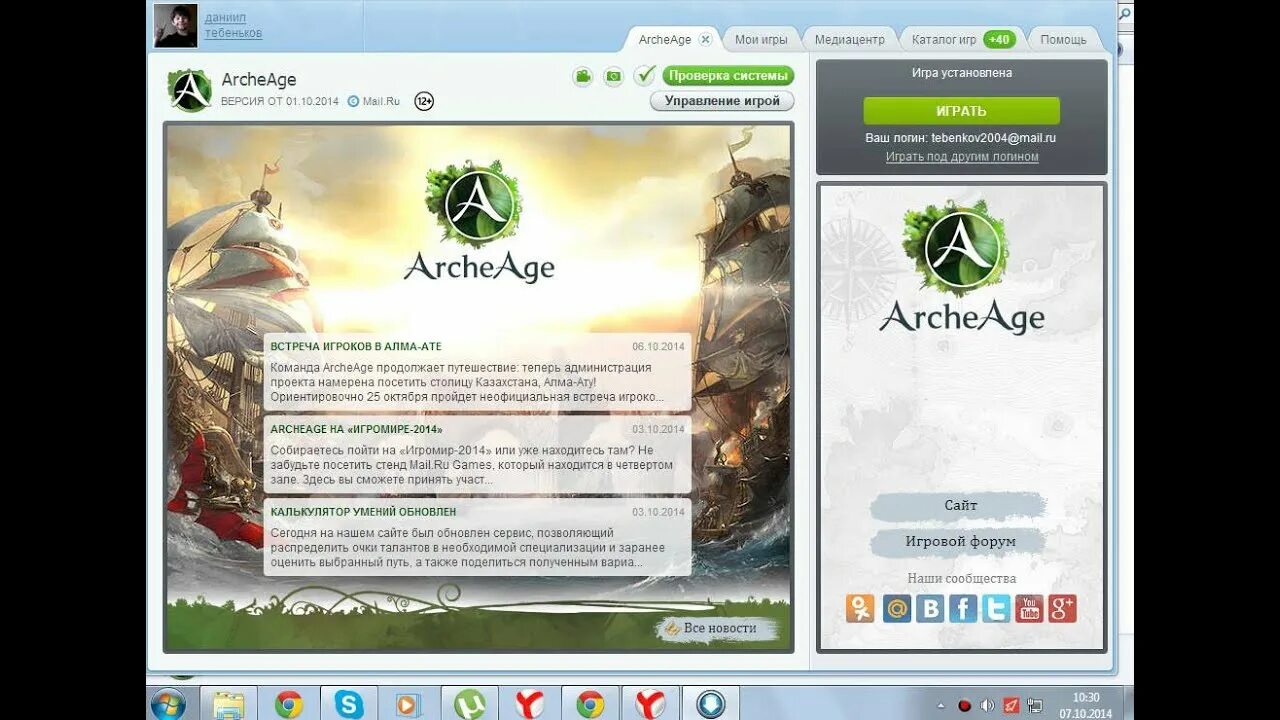Click the red recording tray icon

965,705
